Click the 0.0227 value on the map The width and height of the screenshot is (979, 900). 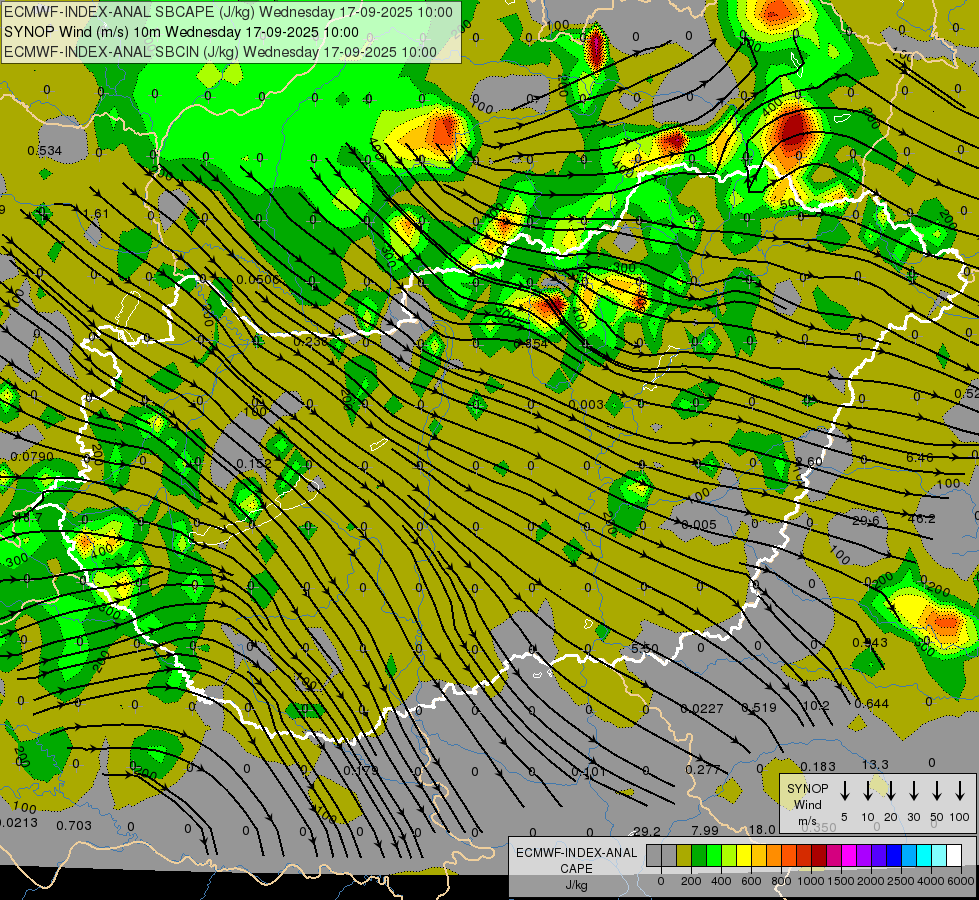702,708
